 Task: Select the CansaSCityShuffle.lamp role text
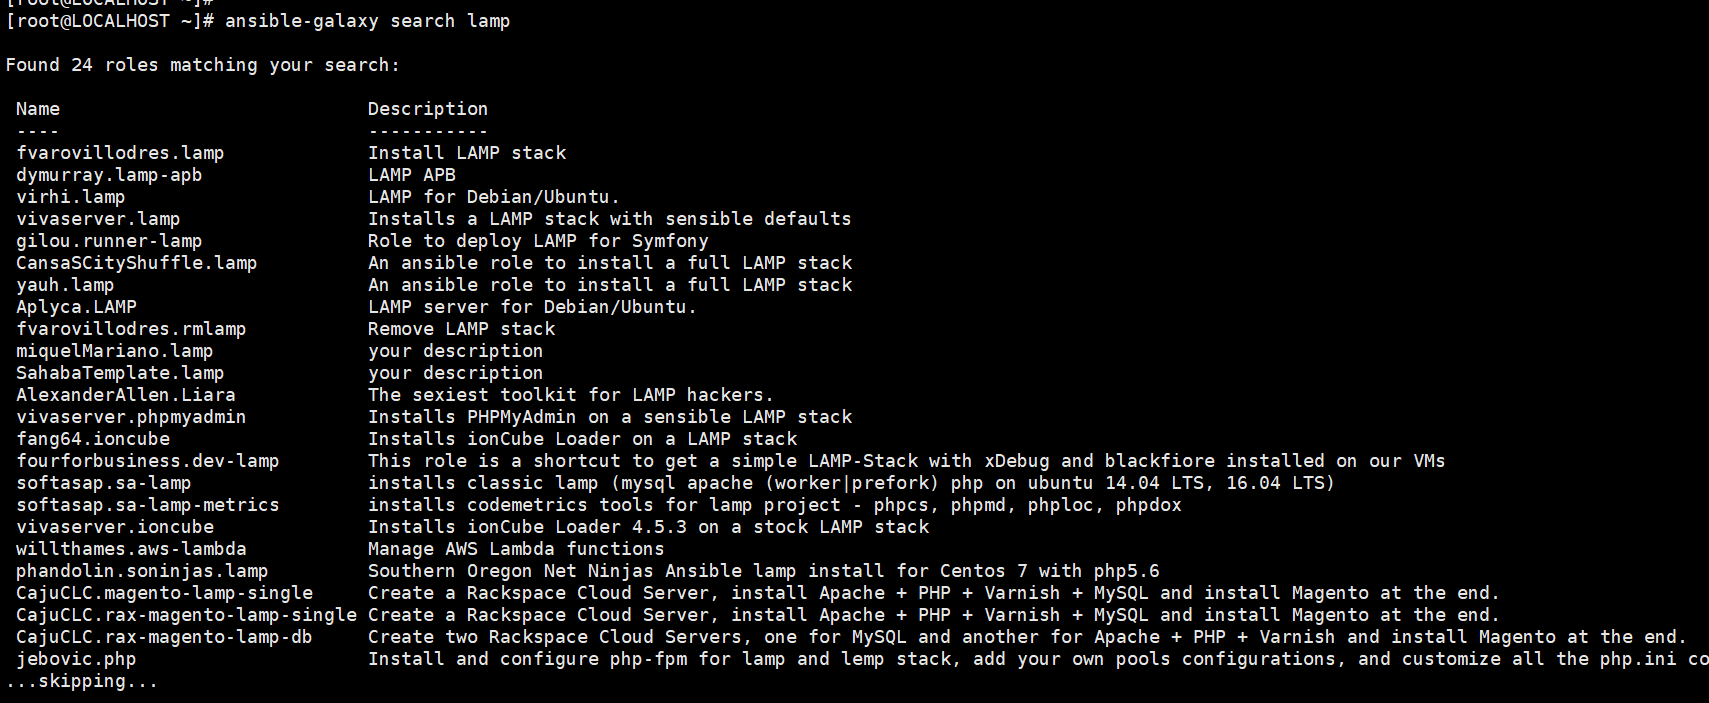coord(137,263)
